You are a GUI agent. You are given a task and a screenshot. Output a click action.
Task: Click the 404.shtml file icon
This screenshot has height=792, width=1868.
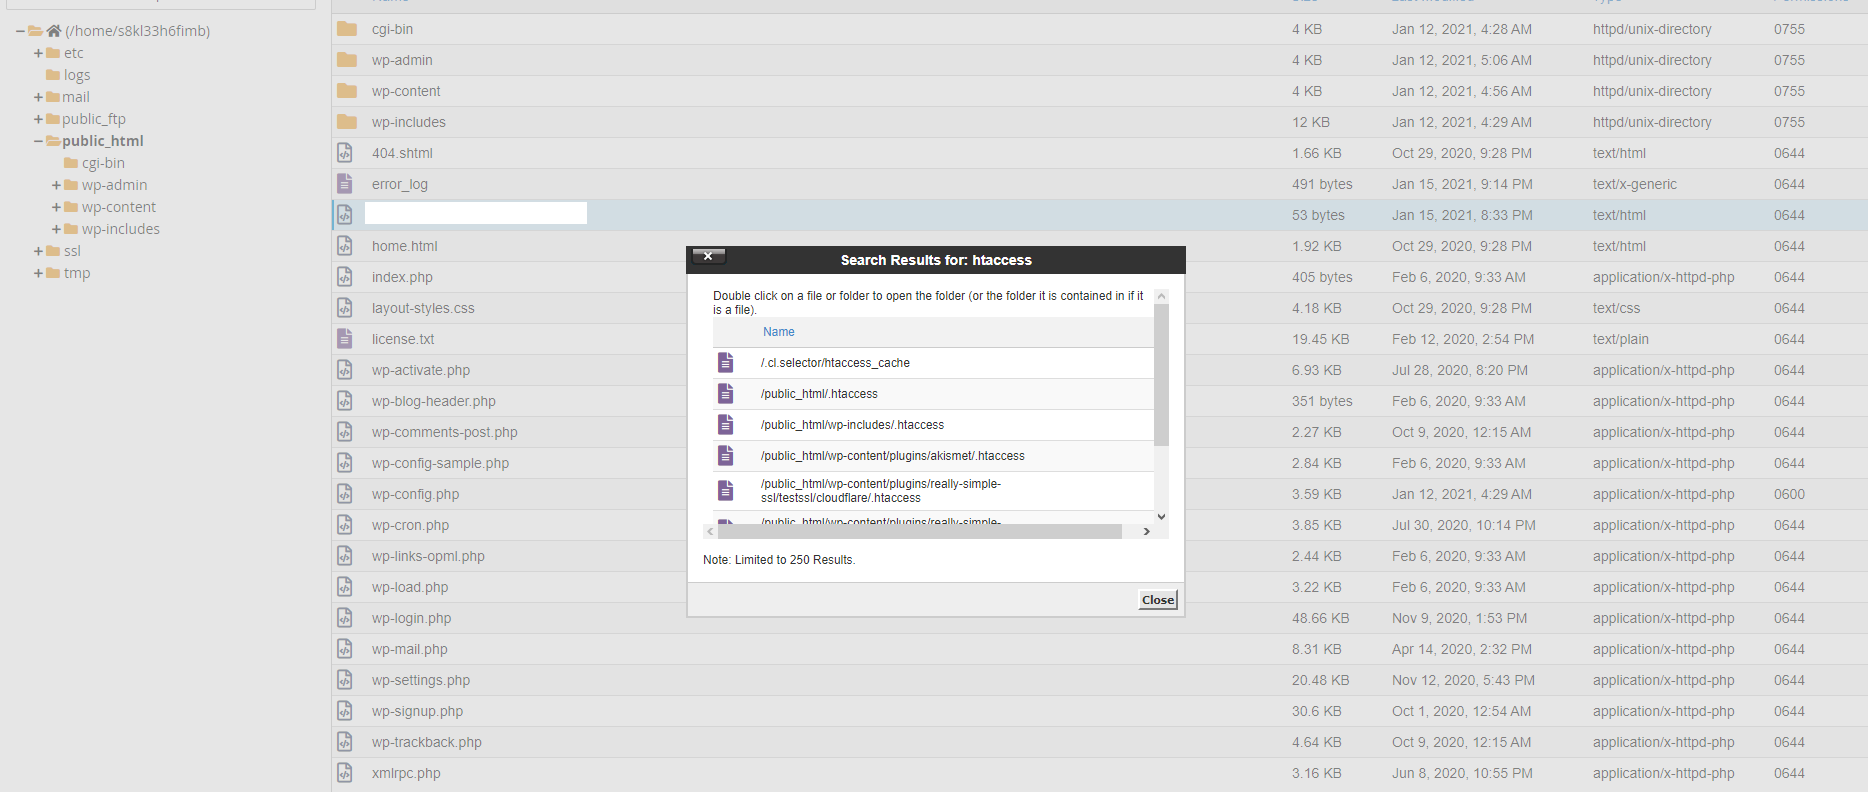(x=345, y=153)
